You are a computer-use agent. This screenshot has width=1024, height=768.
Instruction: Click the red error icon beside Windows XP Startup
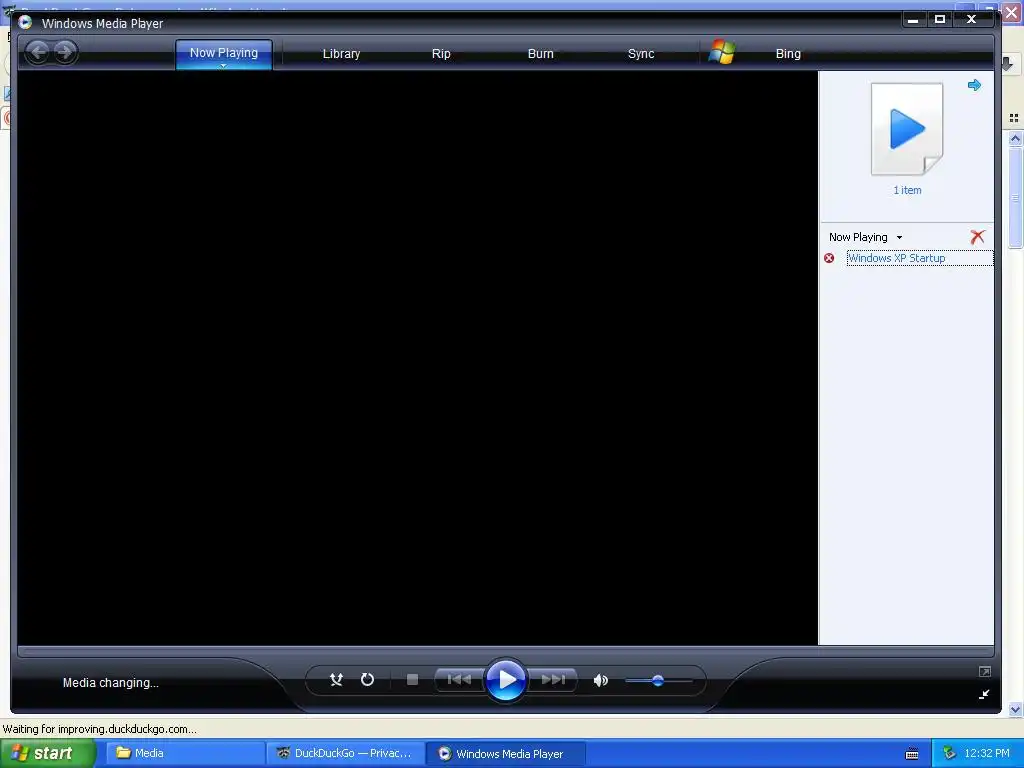[829, 258]
